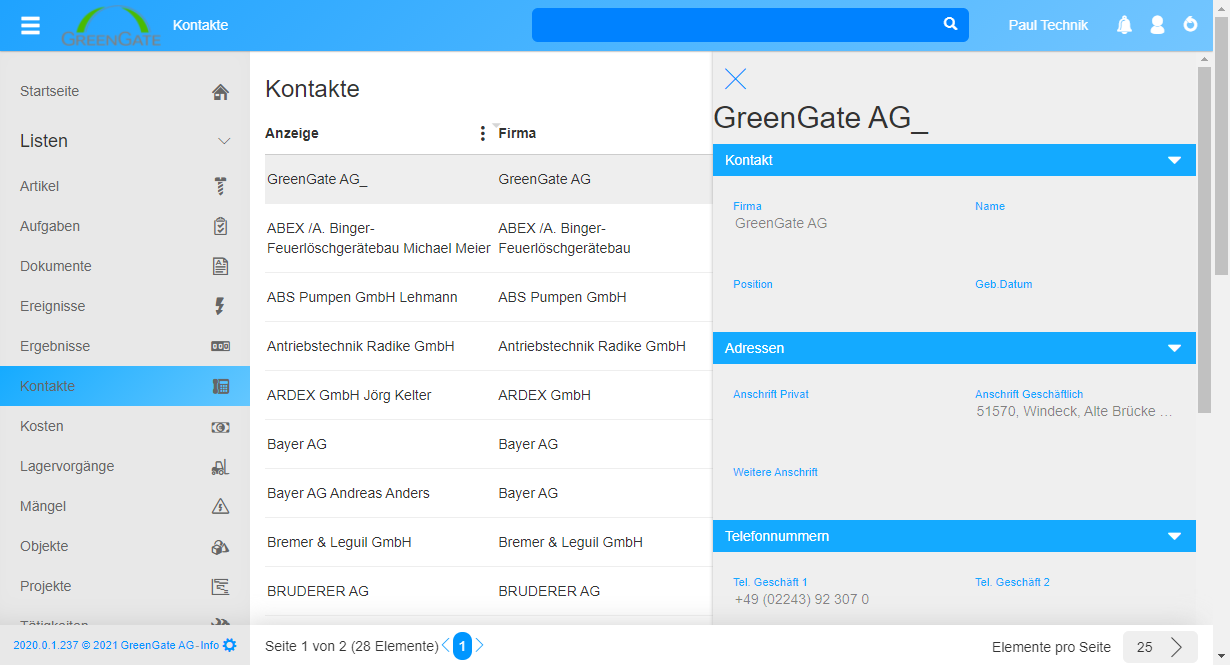Open the Anzeige column options menu
This screenshot has height=665, width=1230.
tap(483, 133)
